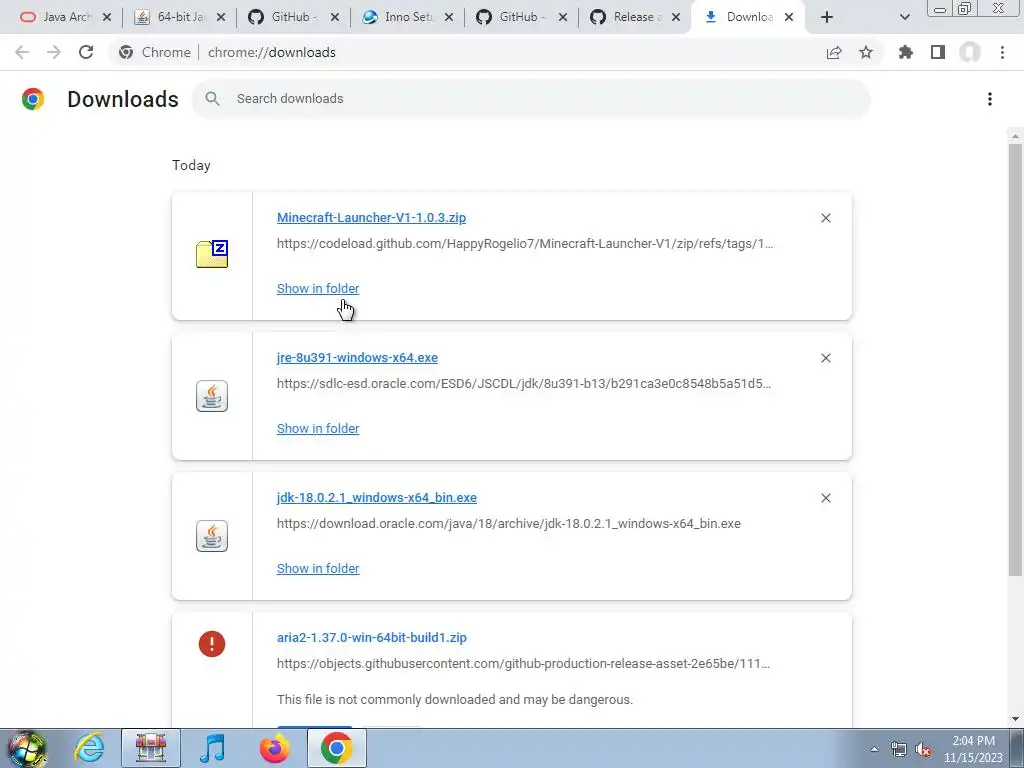1024x768 pixels.
Task: Open Chrome's three-dot main menu
Action: point(1002,52)
